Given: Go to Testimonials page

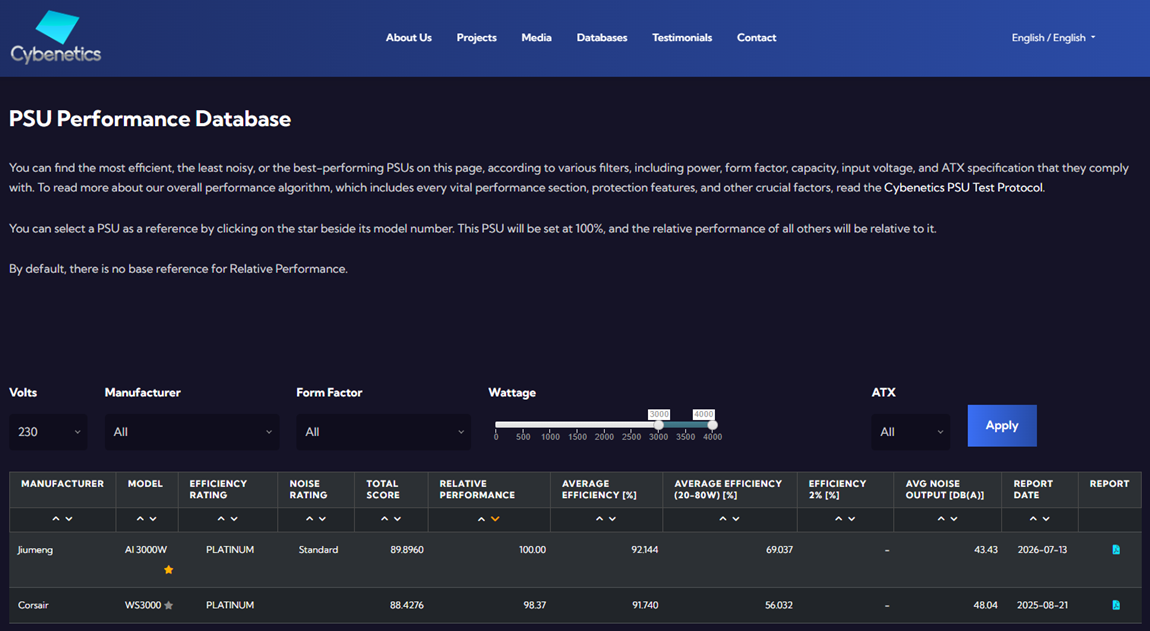Looking at the screenshot, I should 682,37.
